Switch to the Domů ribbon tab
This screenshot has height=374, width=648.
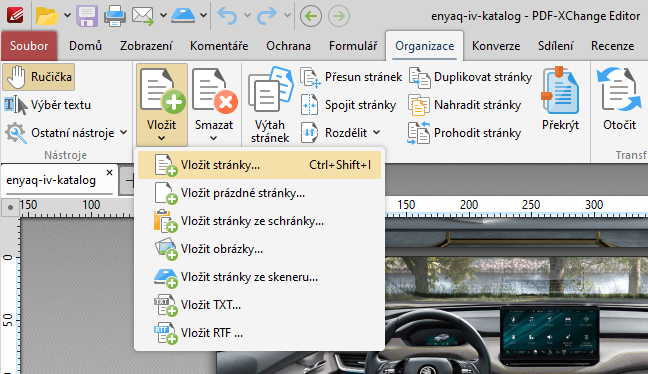(x=85, y=45)
